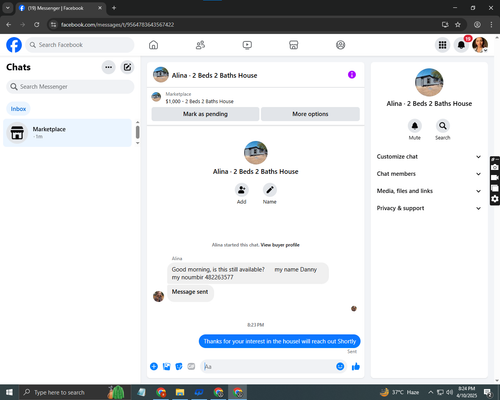Select the Messenger | Facebook browser tab
This screenshot has width=500, height=400.
[x=61, y=8]
